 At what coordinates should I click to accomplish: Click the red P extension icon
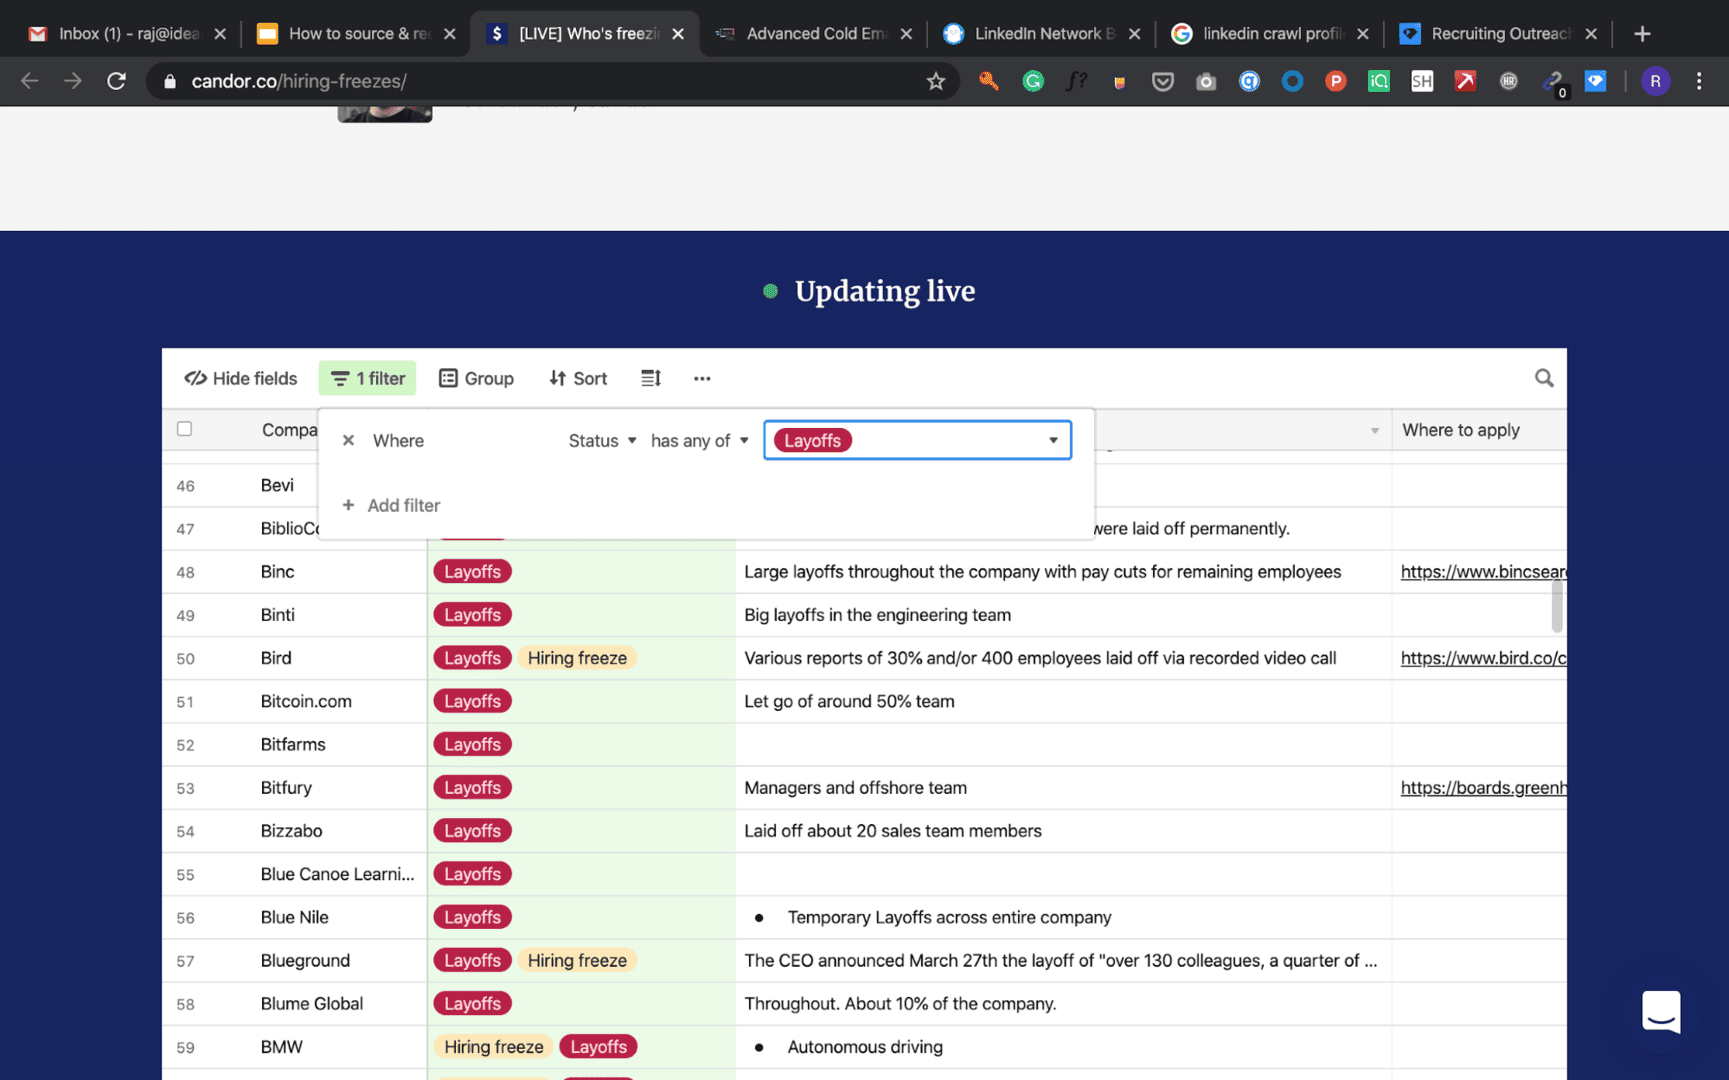coord(1335,81)
